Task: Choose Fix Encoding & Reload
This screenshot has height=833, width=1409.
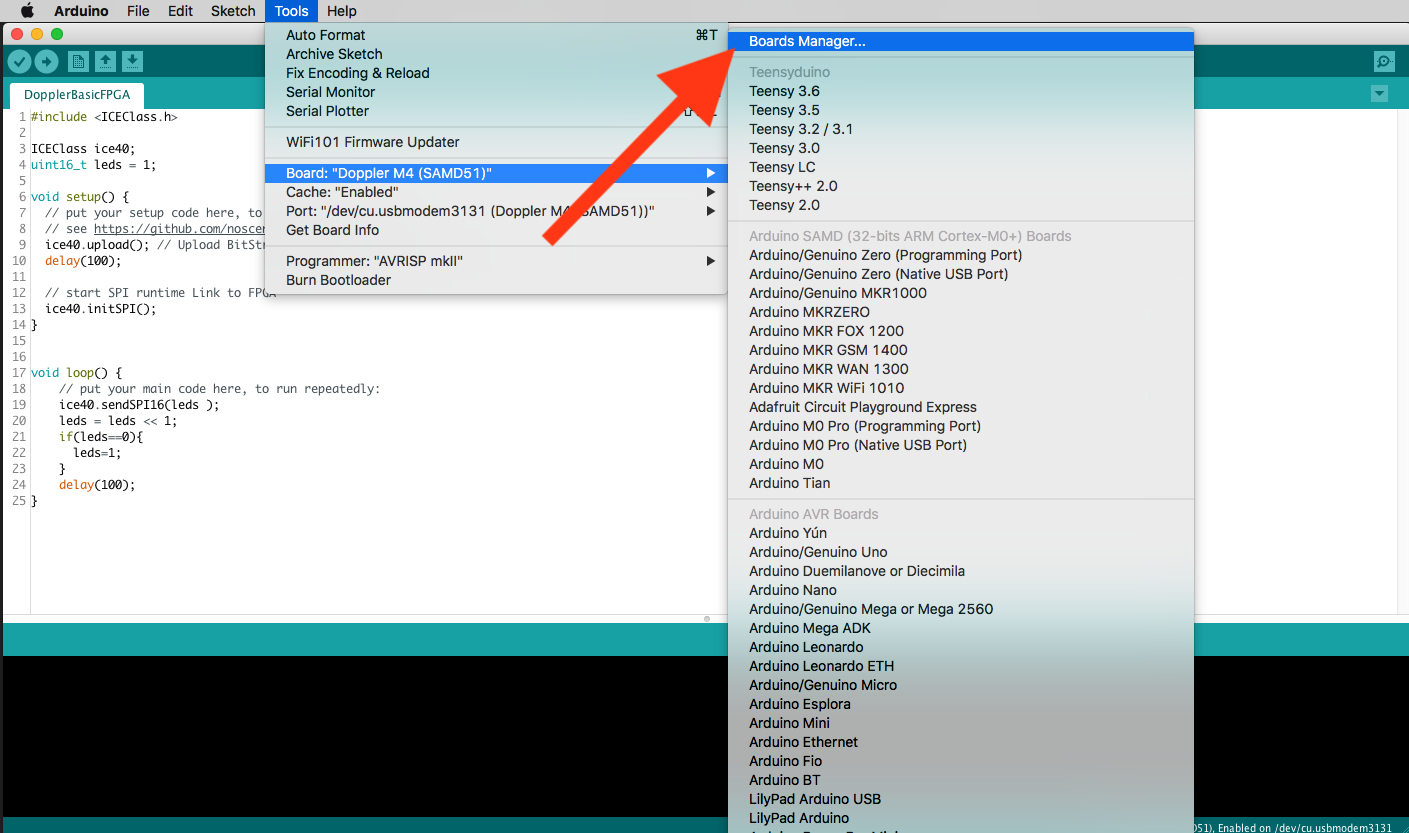Action: (x=496, y=73)
